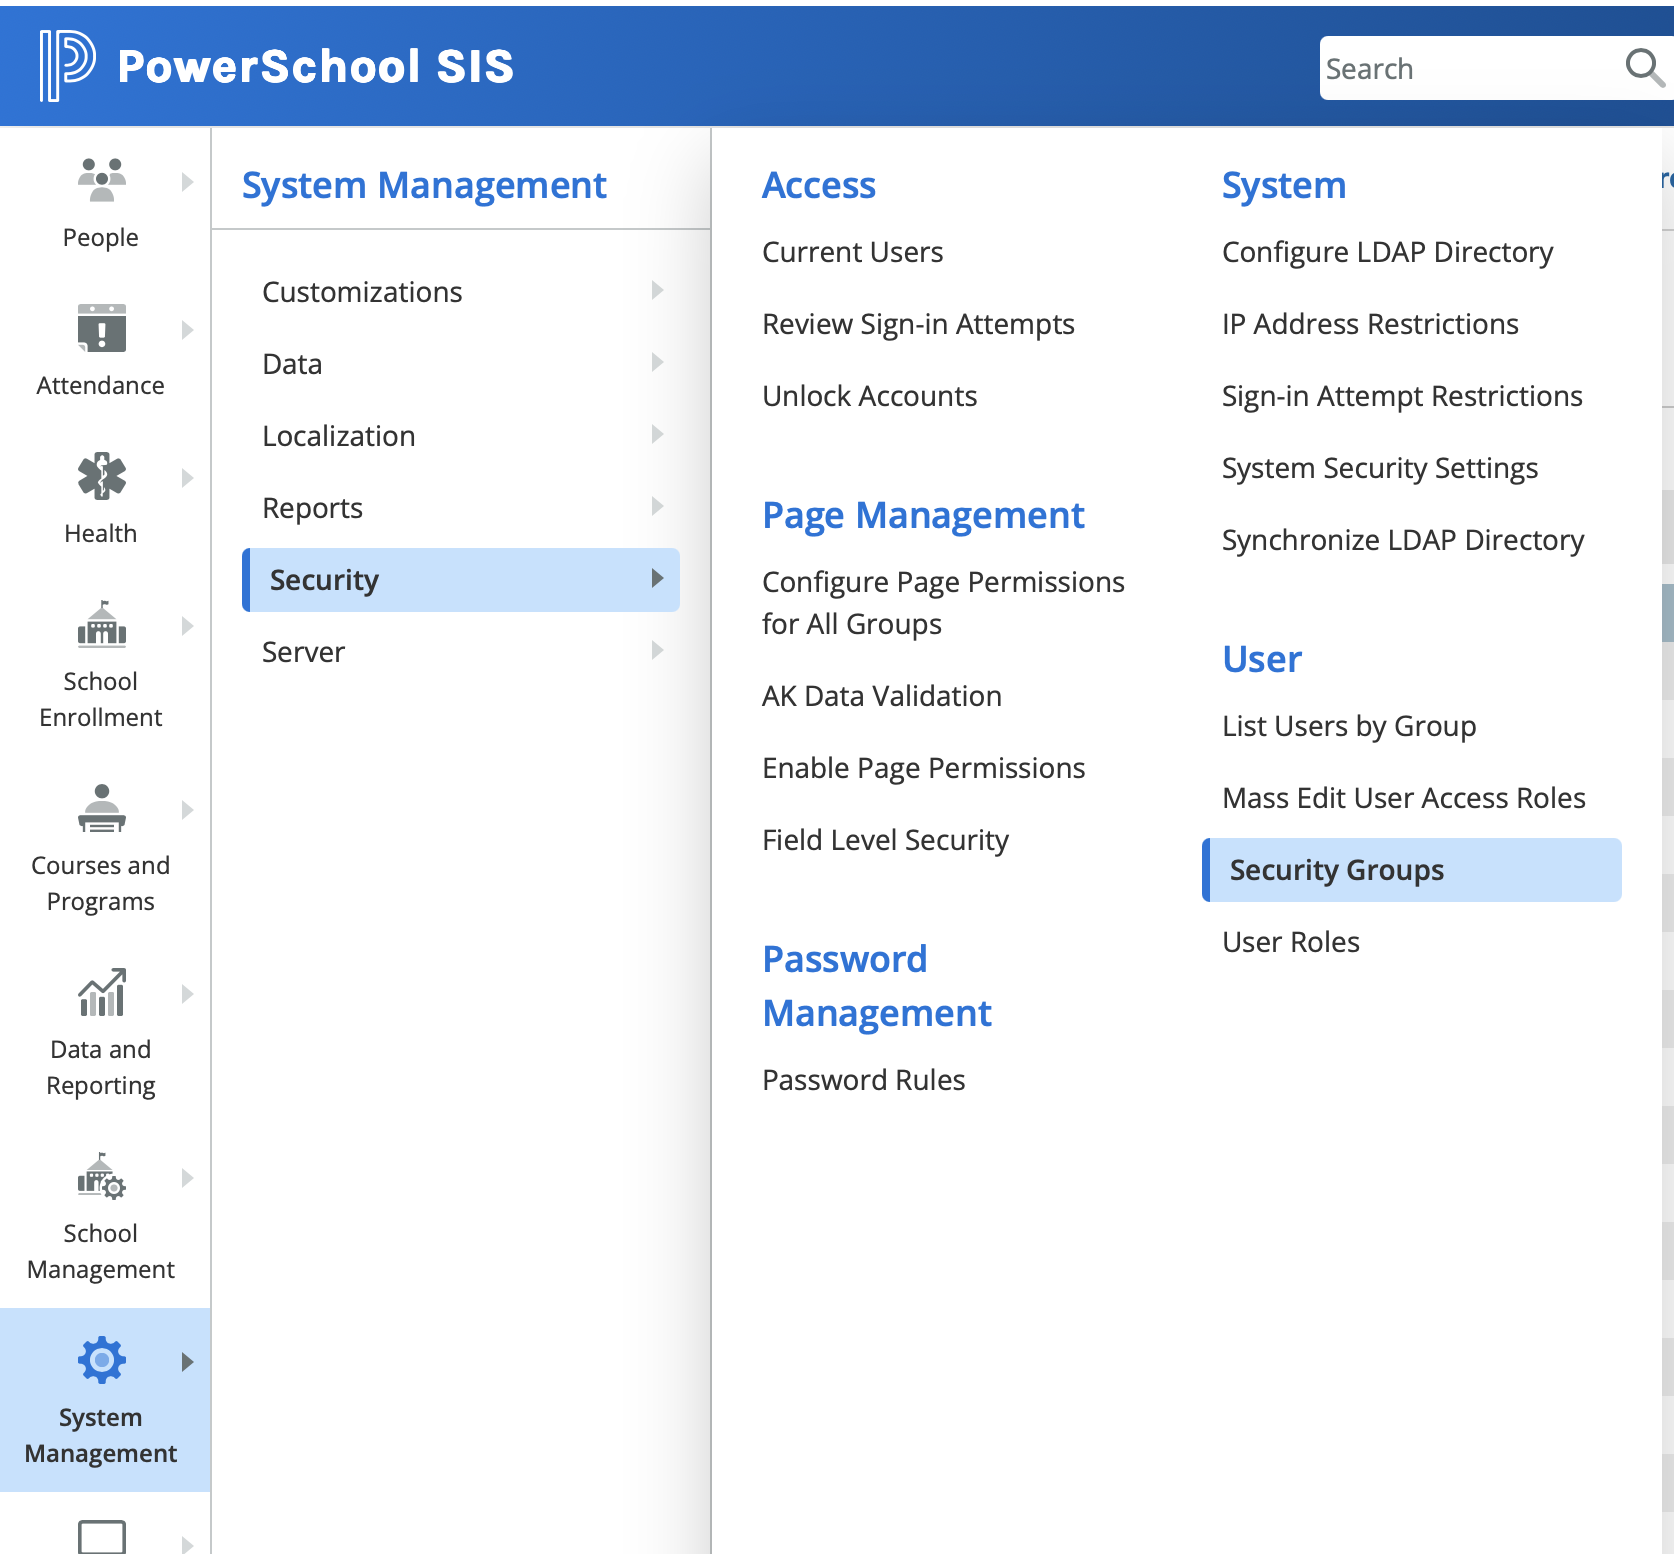Open Synchronize LDAP Directory
This screenshot has height=1554, width=1674.
(1403, 540)
